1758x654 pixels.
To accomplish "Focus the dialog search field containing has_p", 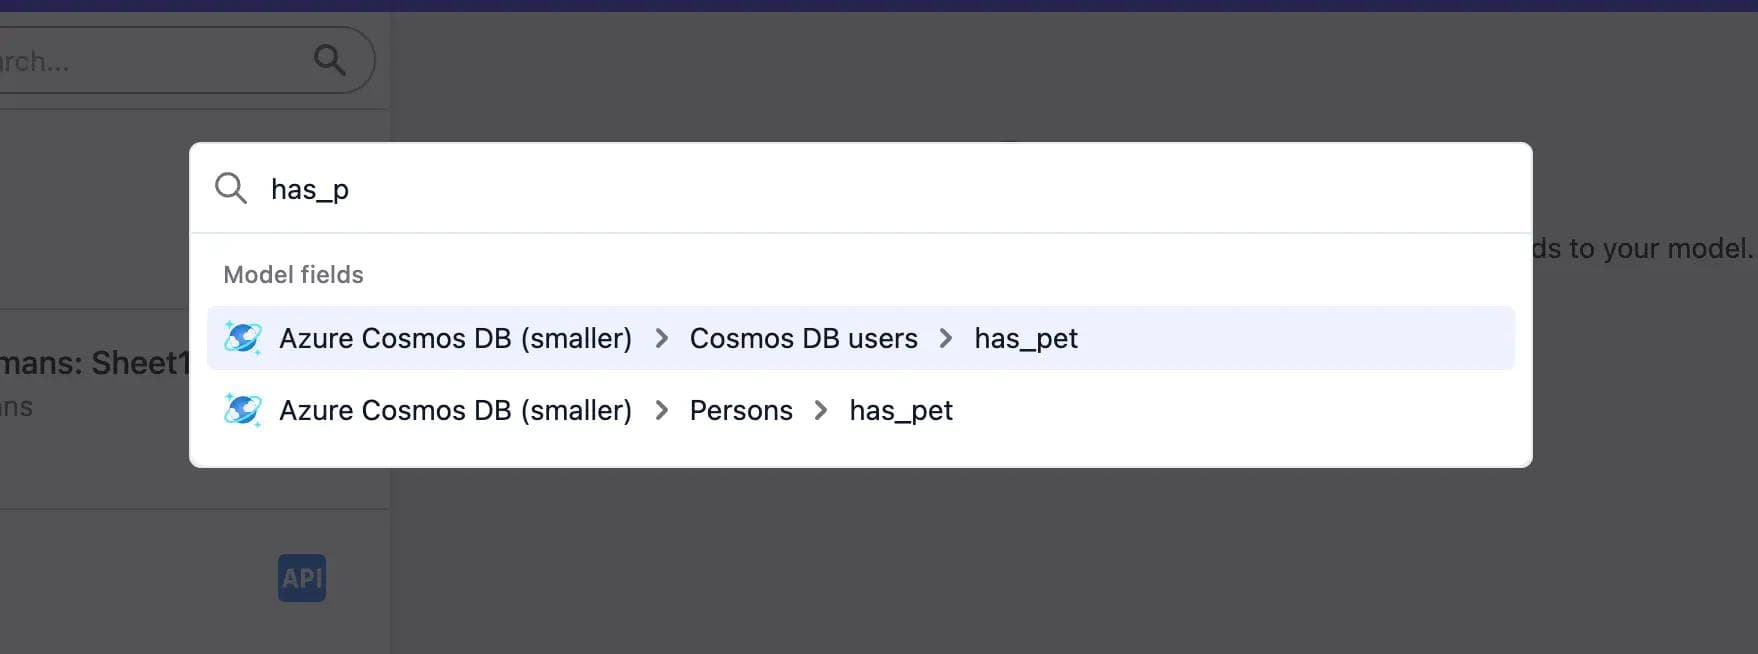I will coord(800,189).
